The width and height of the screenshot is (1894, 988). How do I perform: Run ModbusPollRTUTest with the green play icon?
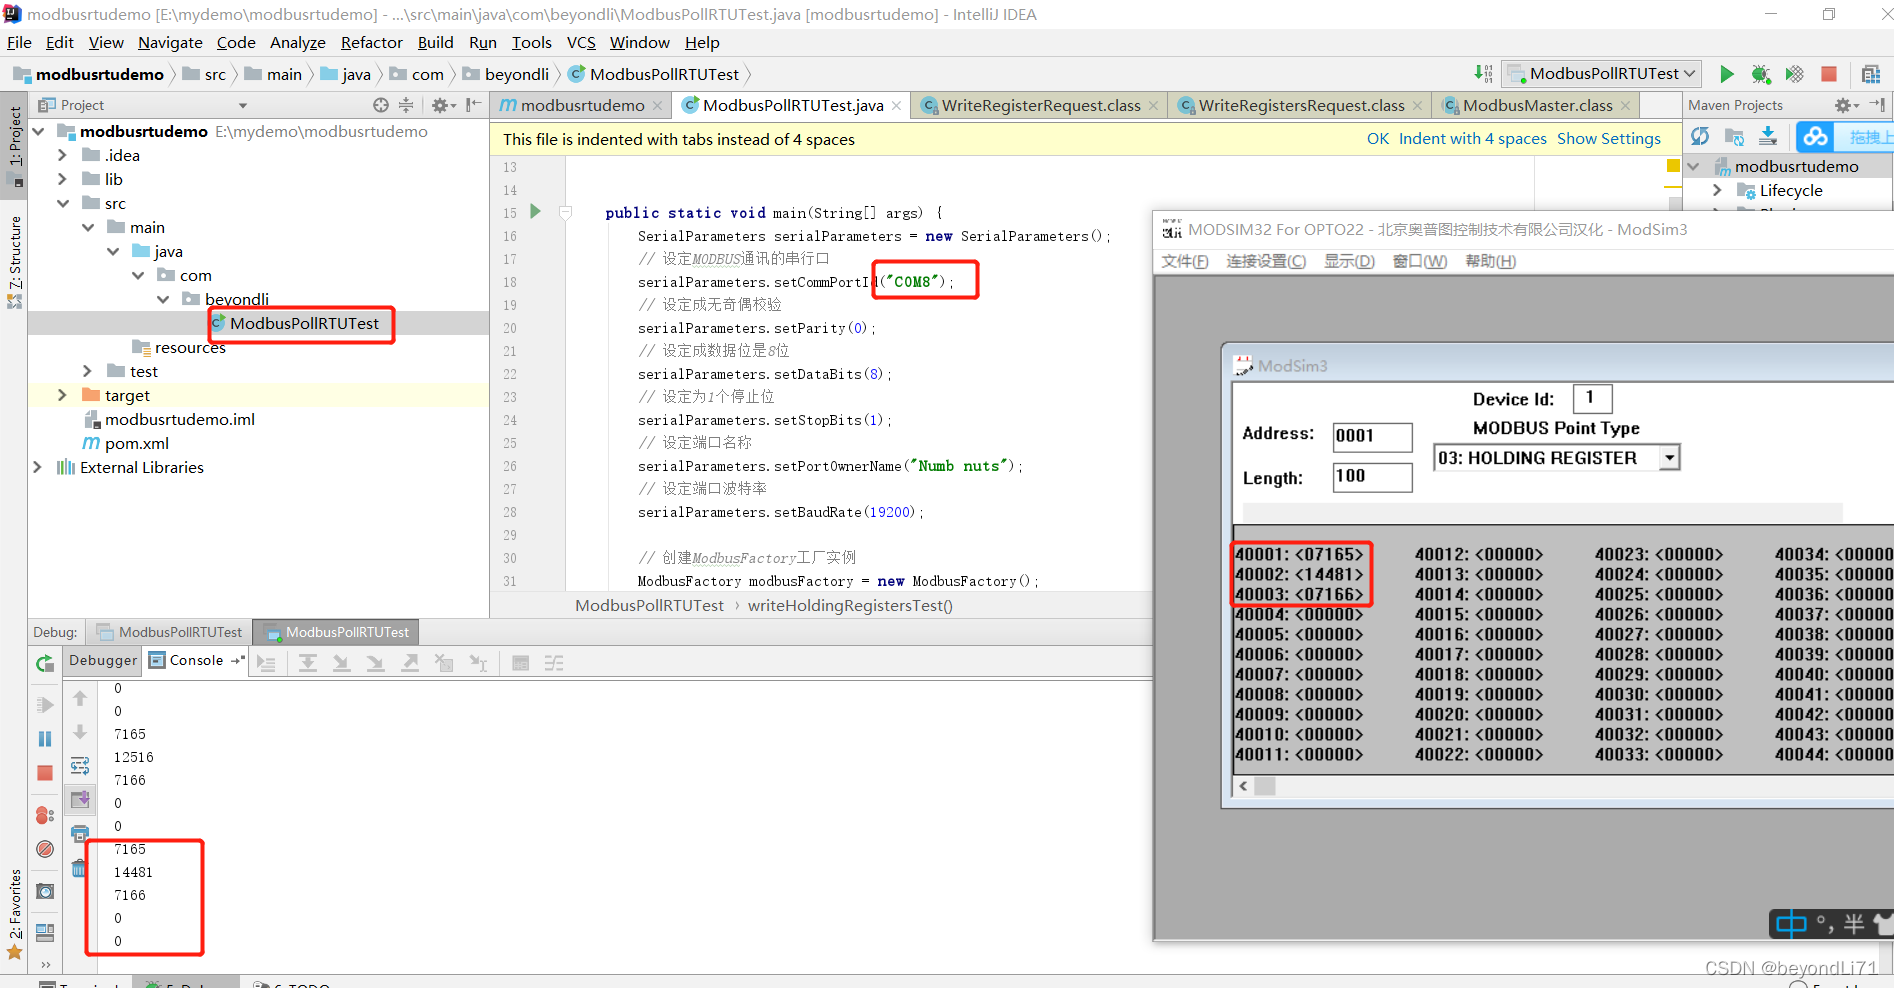(1726, 74)
